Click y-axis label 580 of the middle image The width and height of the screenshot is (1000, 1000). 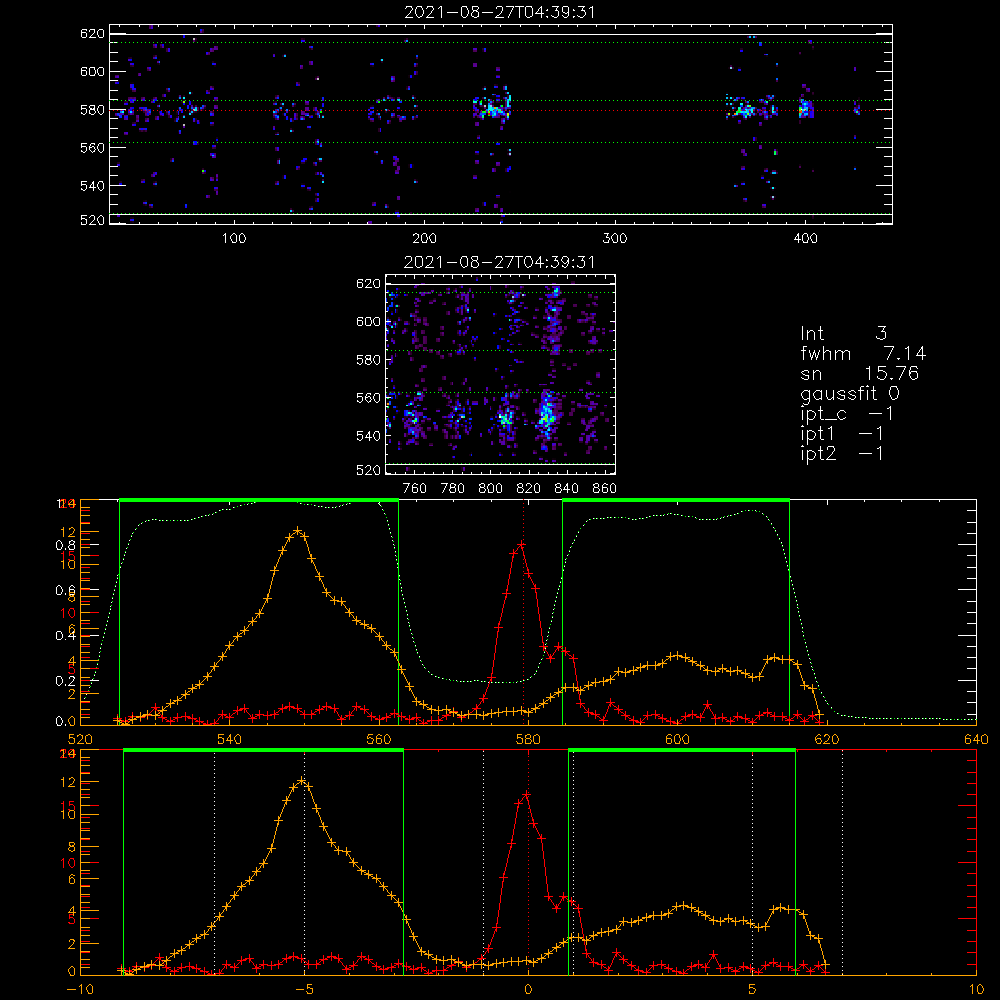(x=368, y=360)
